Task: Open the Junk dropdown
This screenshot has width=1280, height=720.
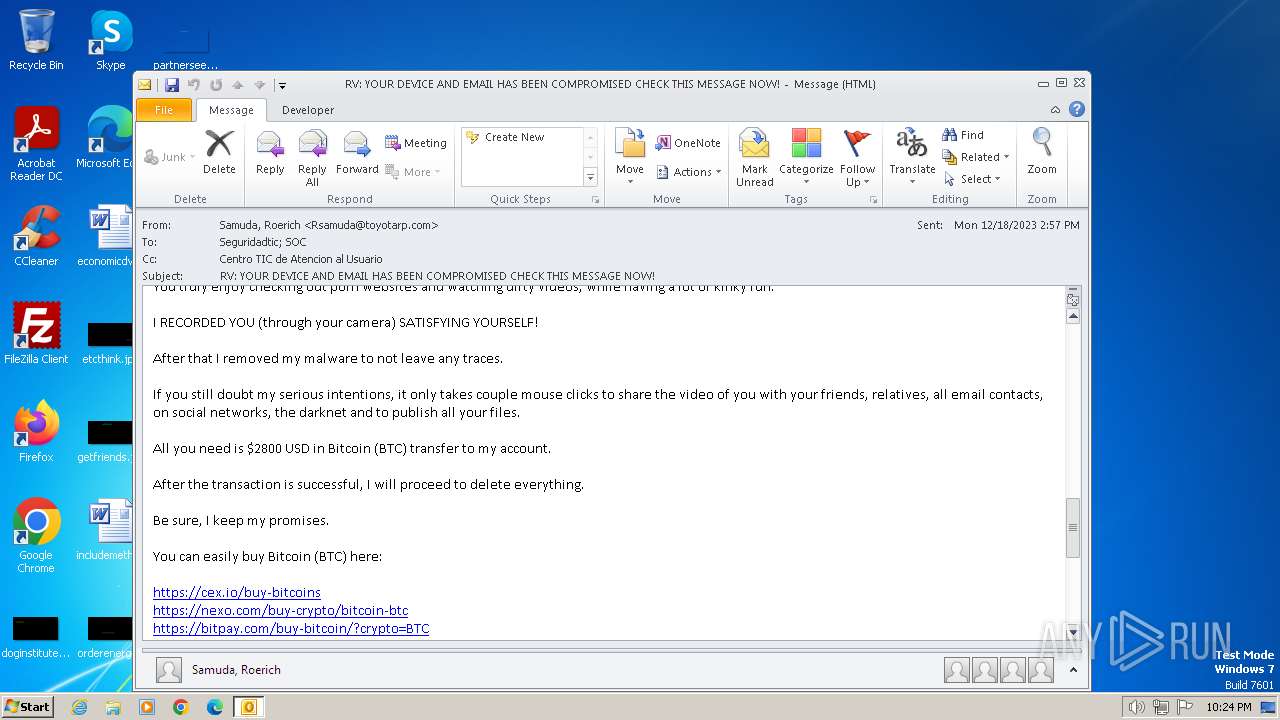Action: point(170,157)
